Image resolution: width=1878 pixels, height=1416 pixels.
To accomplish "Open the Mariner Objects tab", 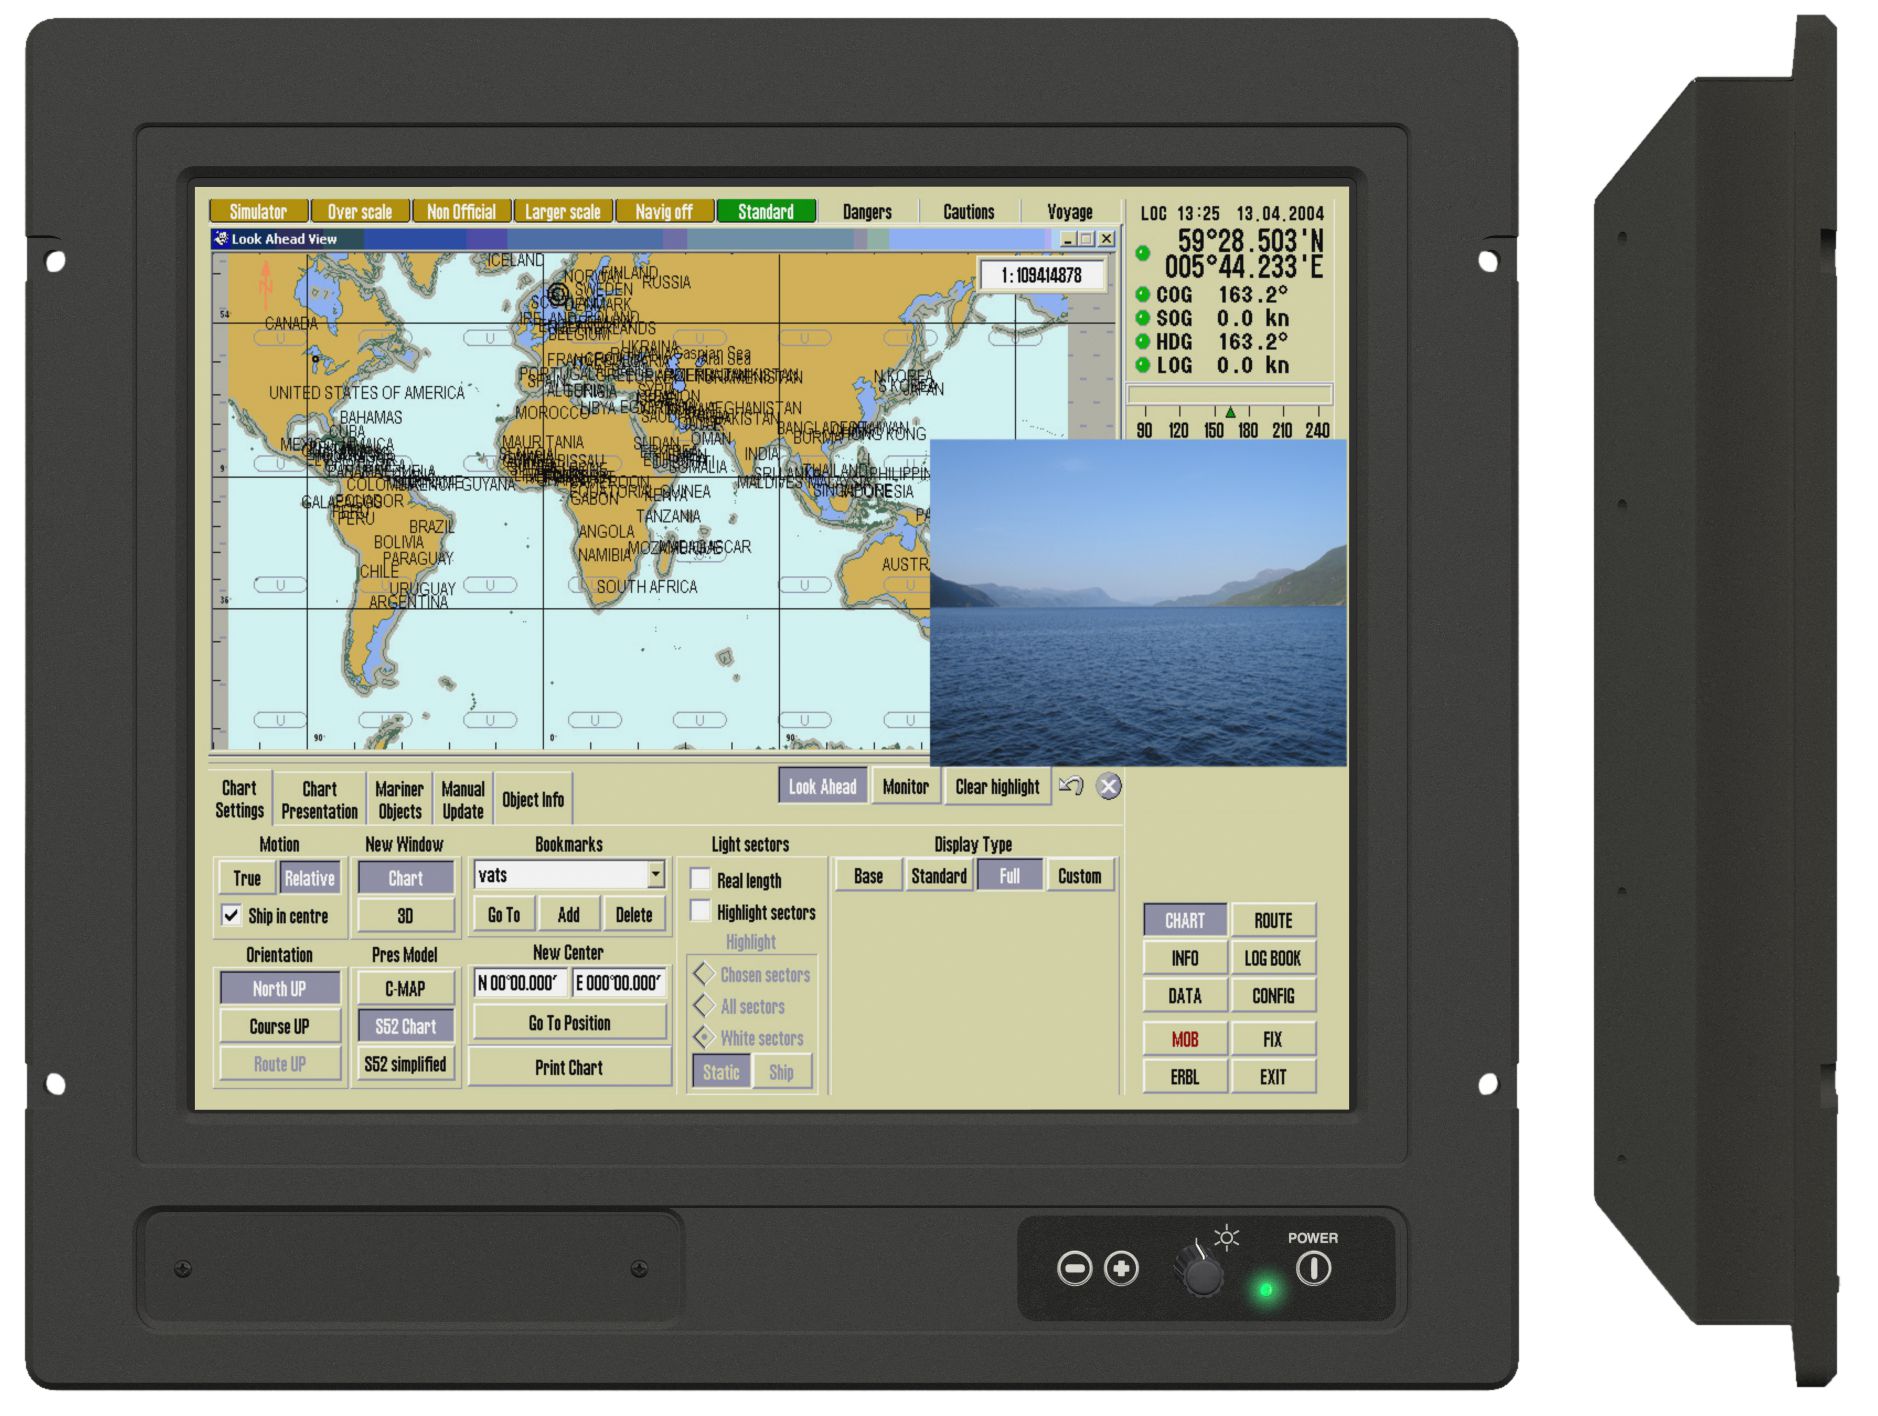I will (399, 800).
